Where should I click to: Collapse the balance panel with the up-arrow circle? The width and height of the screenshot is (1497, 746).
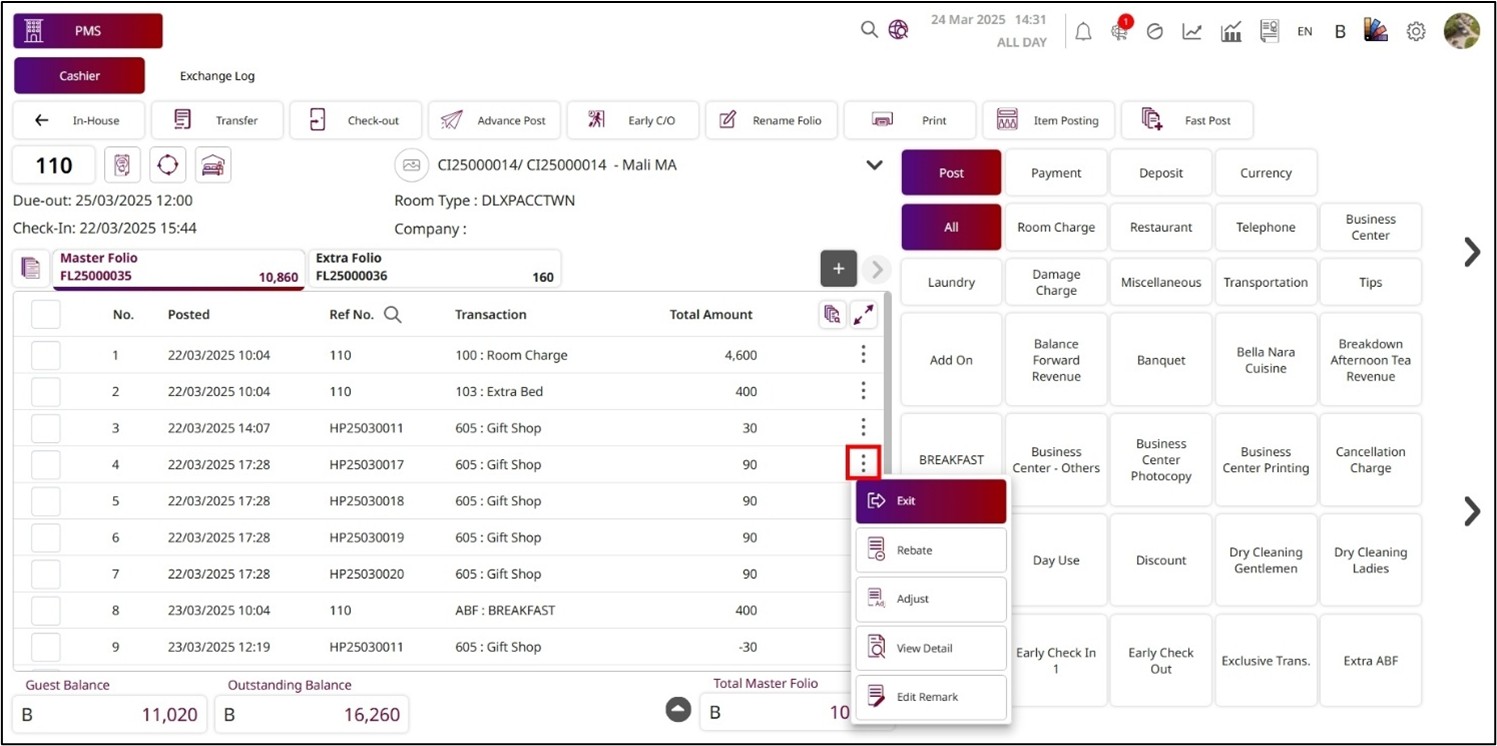(x=678, y=709)
